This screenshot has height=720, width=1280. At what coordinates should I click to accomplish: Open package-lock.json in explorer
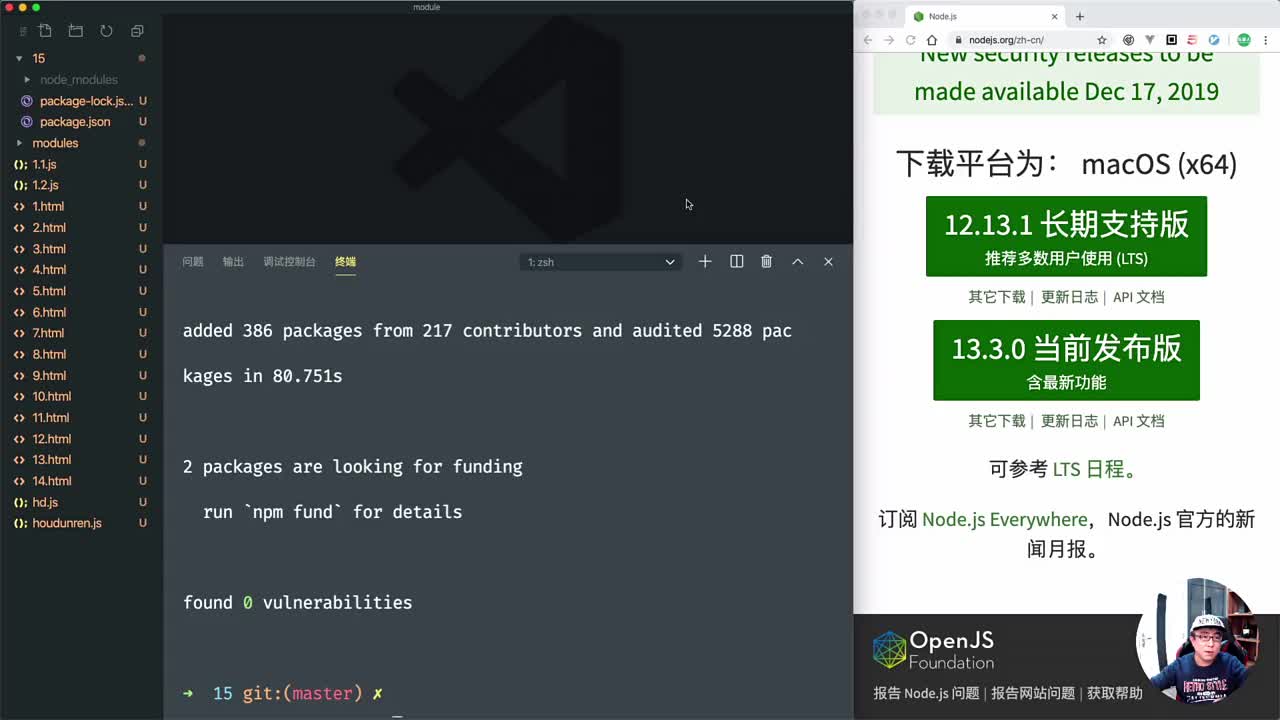[x=82, y=101]
